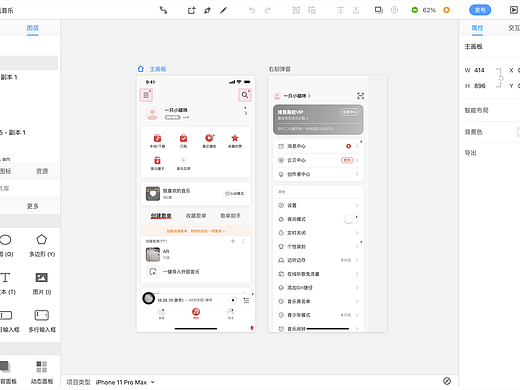Select the 主画板 artboard title label

click(158, 69)
